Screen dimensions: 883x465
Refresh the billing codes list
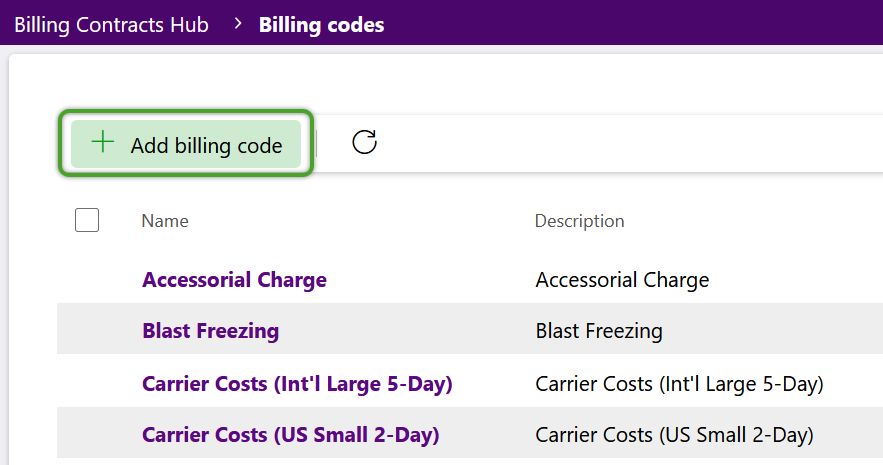[364, 142]
